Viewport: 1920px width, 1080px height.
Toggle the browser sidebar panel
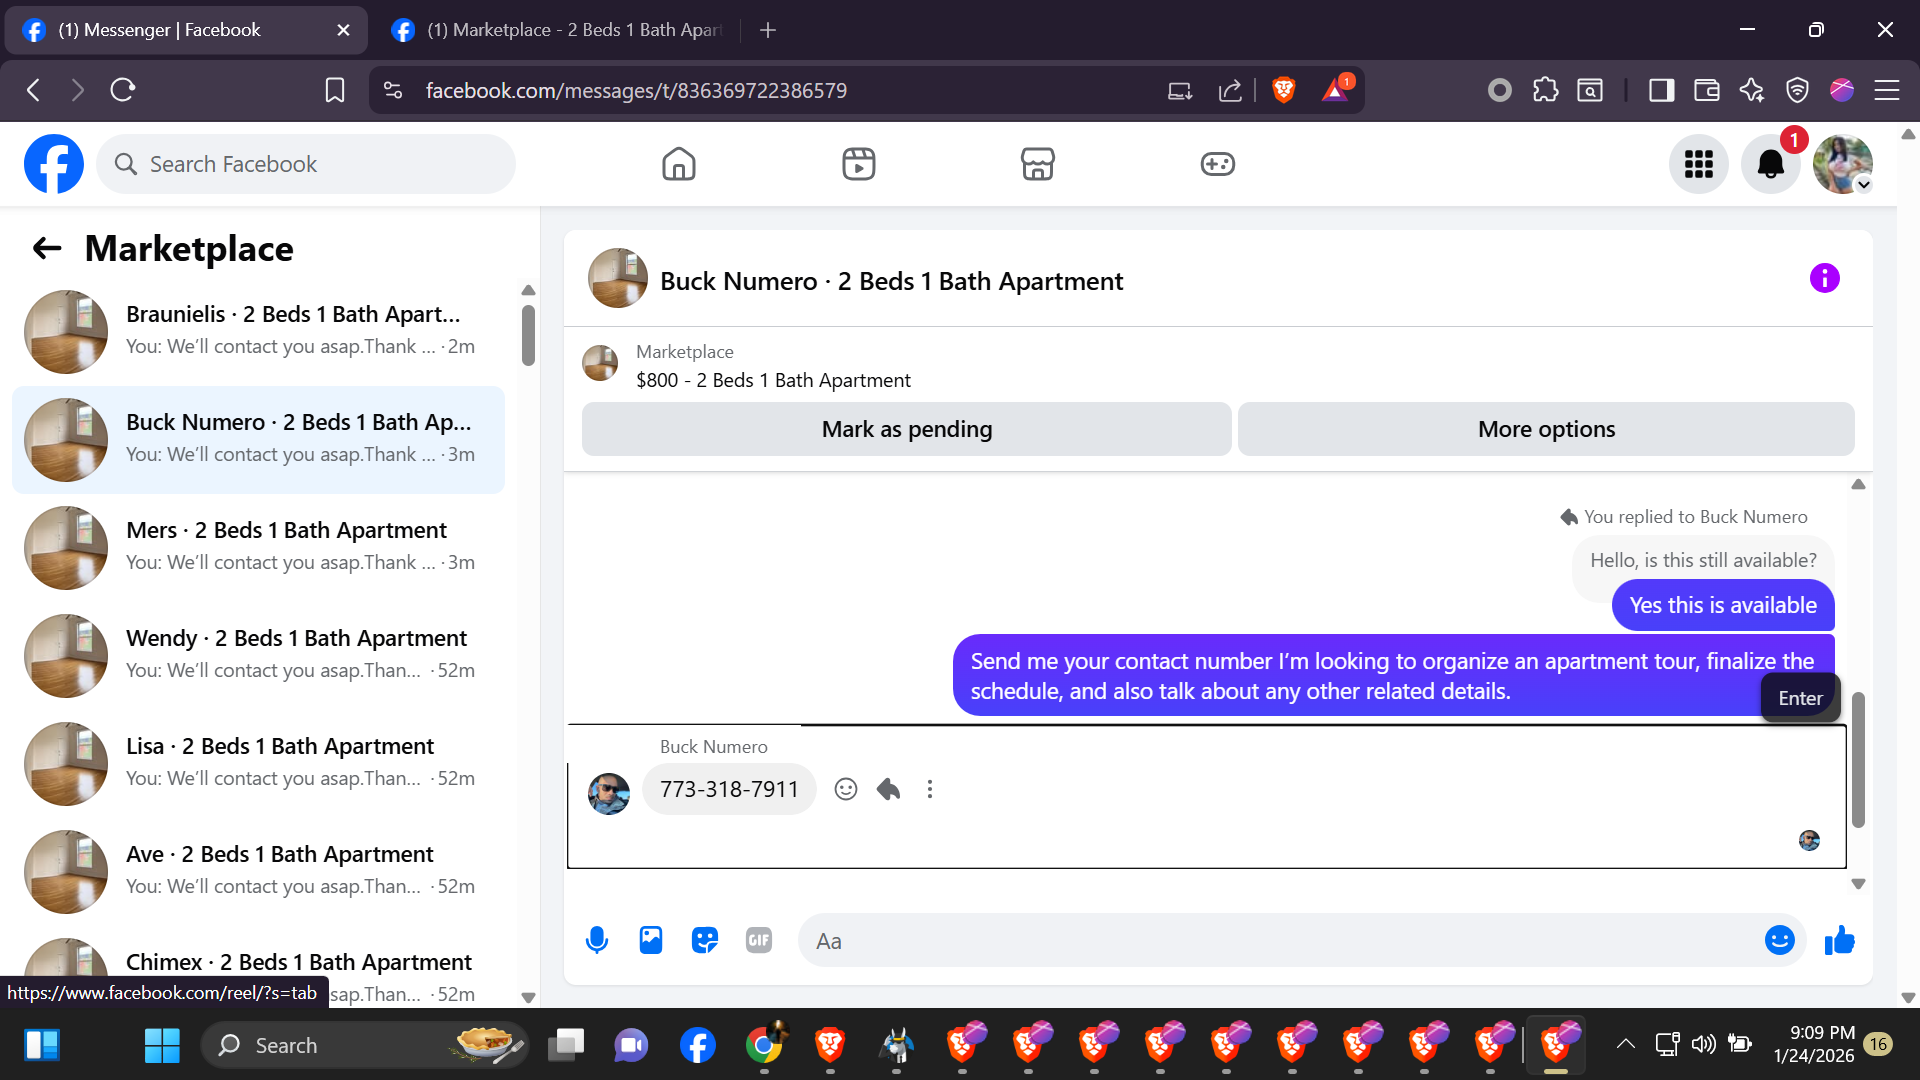(x=1661, y=91)
